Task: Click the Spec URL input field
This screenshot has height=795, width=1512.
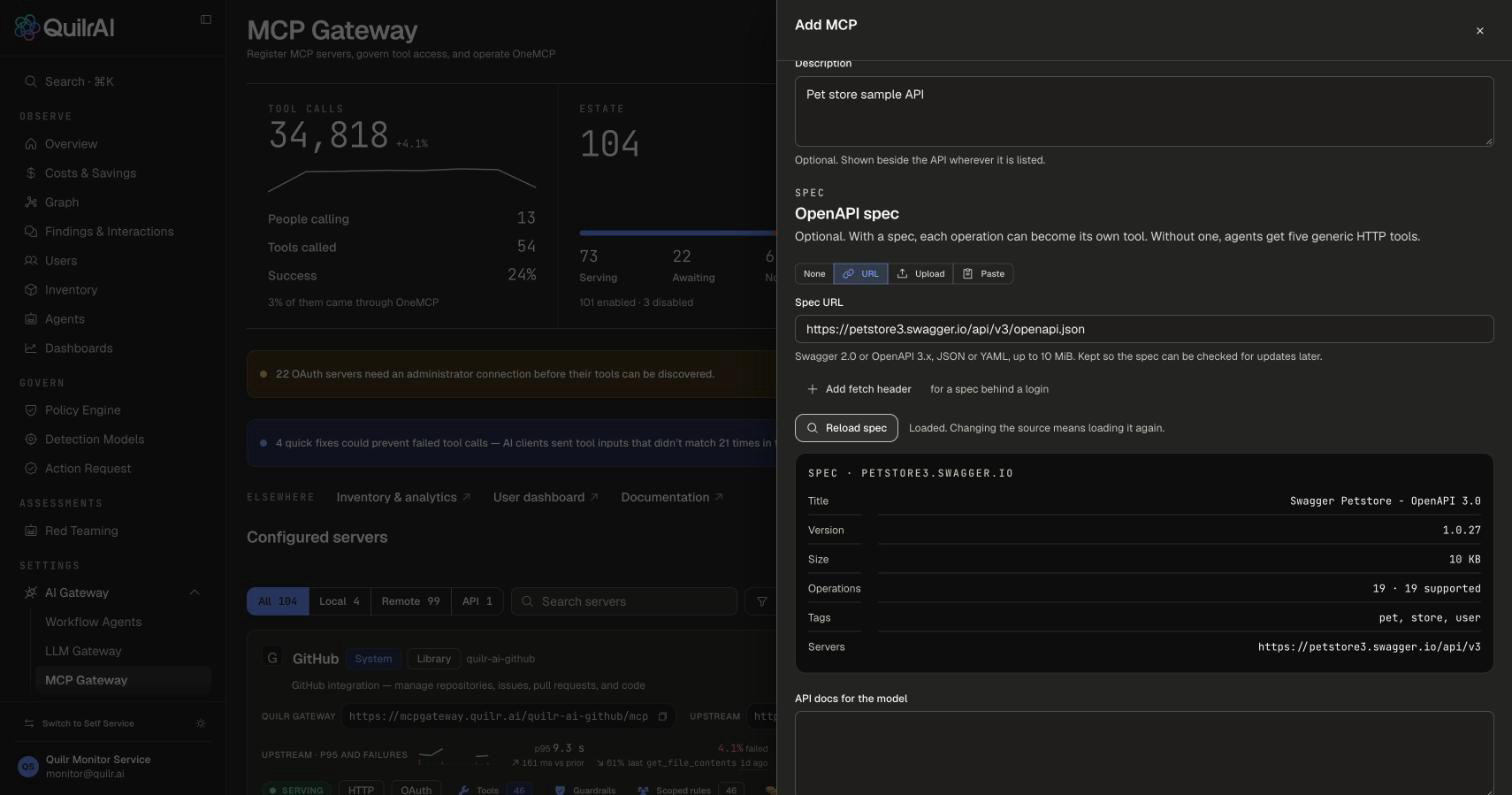Action: point(1144,329)
